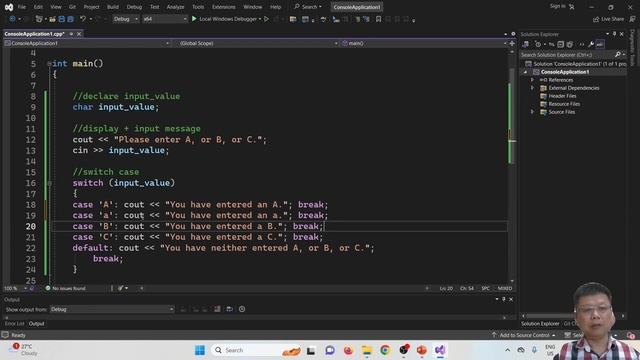Screen dimensions: 640x360
Task: Open Show output from Debug dropdown
Action: pyautogui.click(x=112, y=309)
